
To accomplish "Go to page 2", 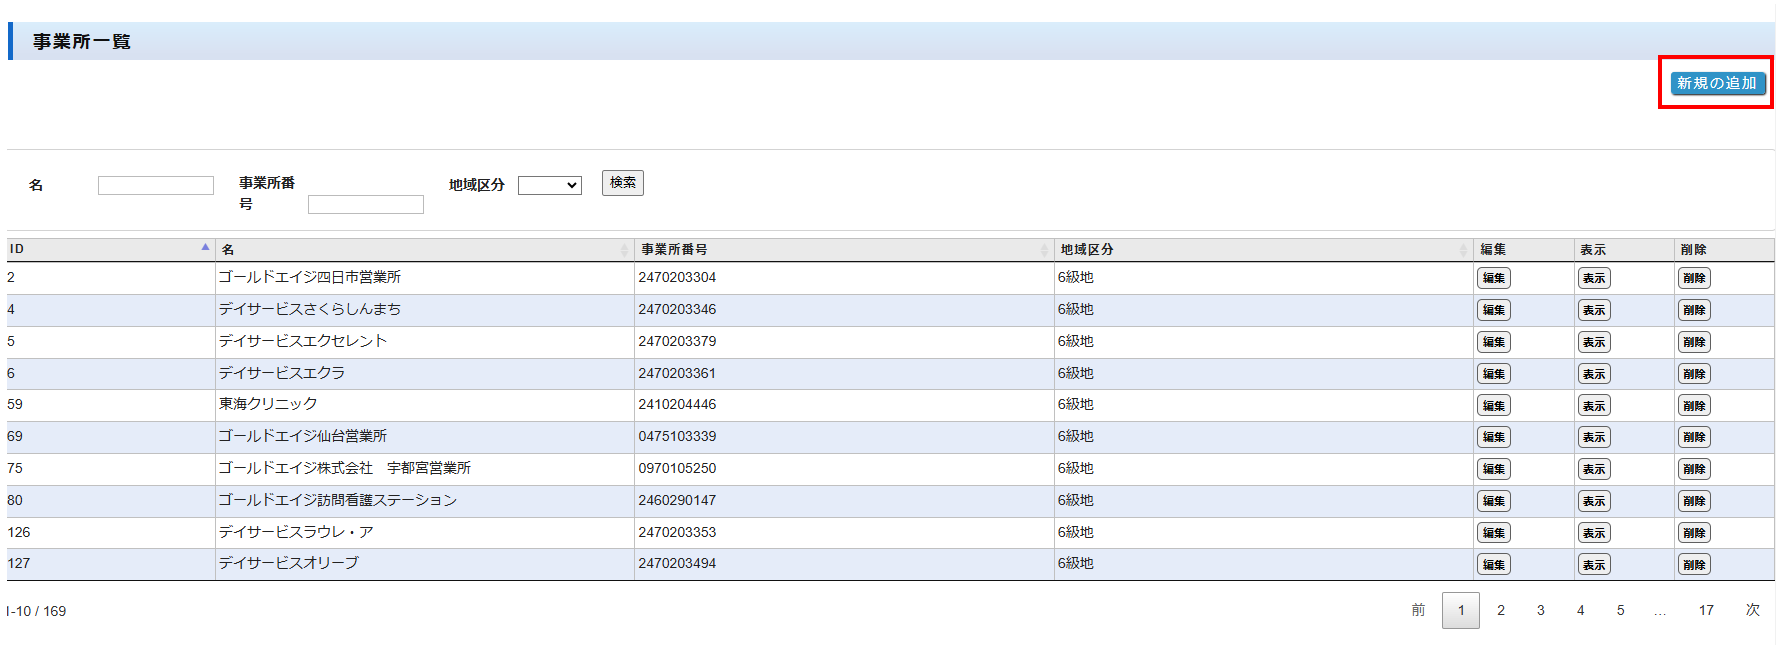I will 1500,610.
